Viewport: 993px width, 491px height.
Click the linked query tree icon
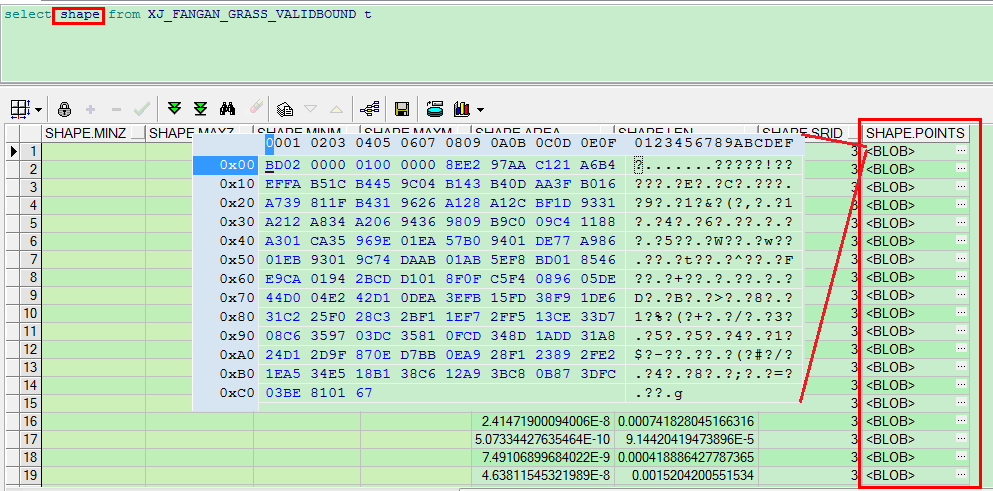(x=370, y=109)
